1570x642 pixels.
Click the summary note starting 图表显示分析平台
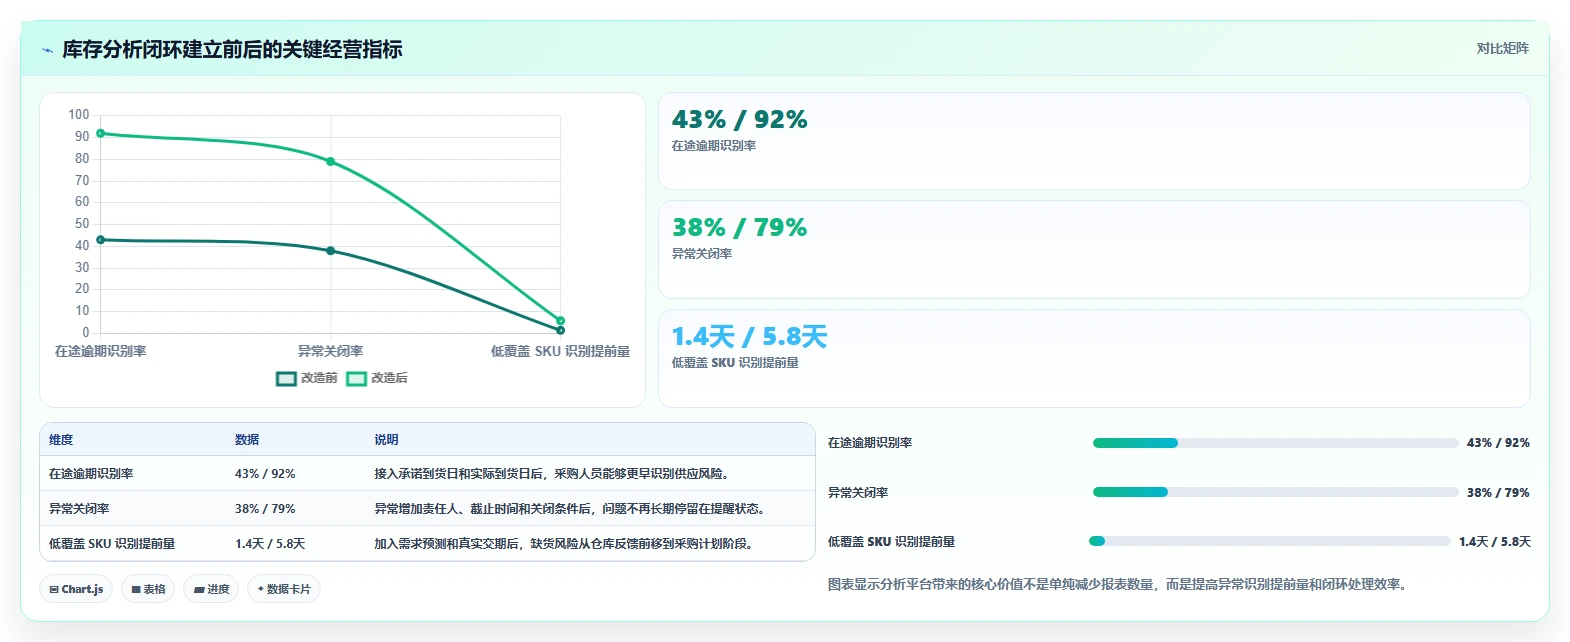(1120, 584)
